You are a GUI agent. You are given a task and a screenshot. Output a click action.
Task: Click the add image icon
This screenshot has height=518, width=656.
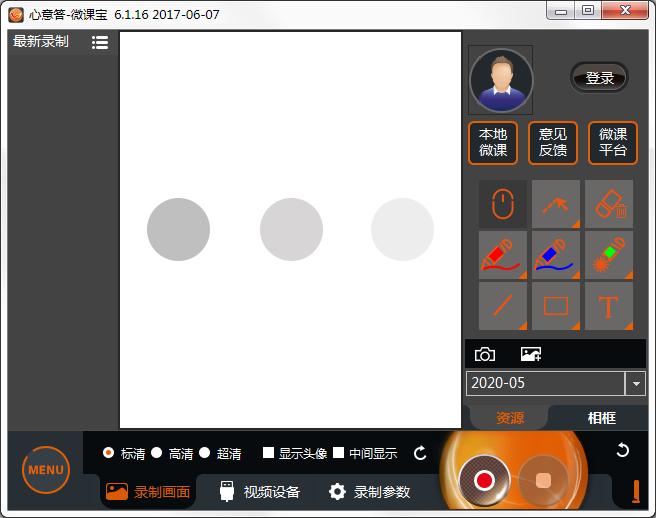[531, 355]
